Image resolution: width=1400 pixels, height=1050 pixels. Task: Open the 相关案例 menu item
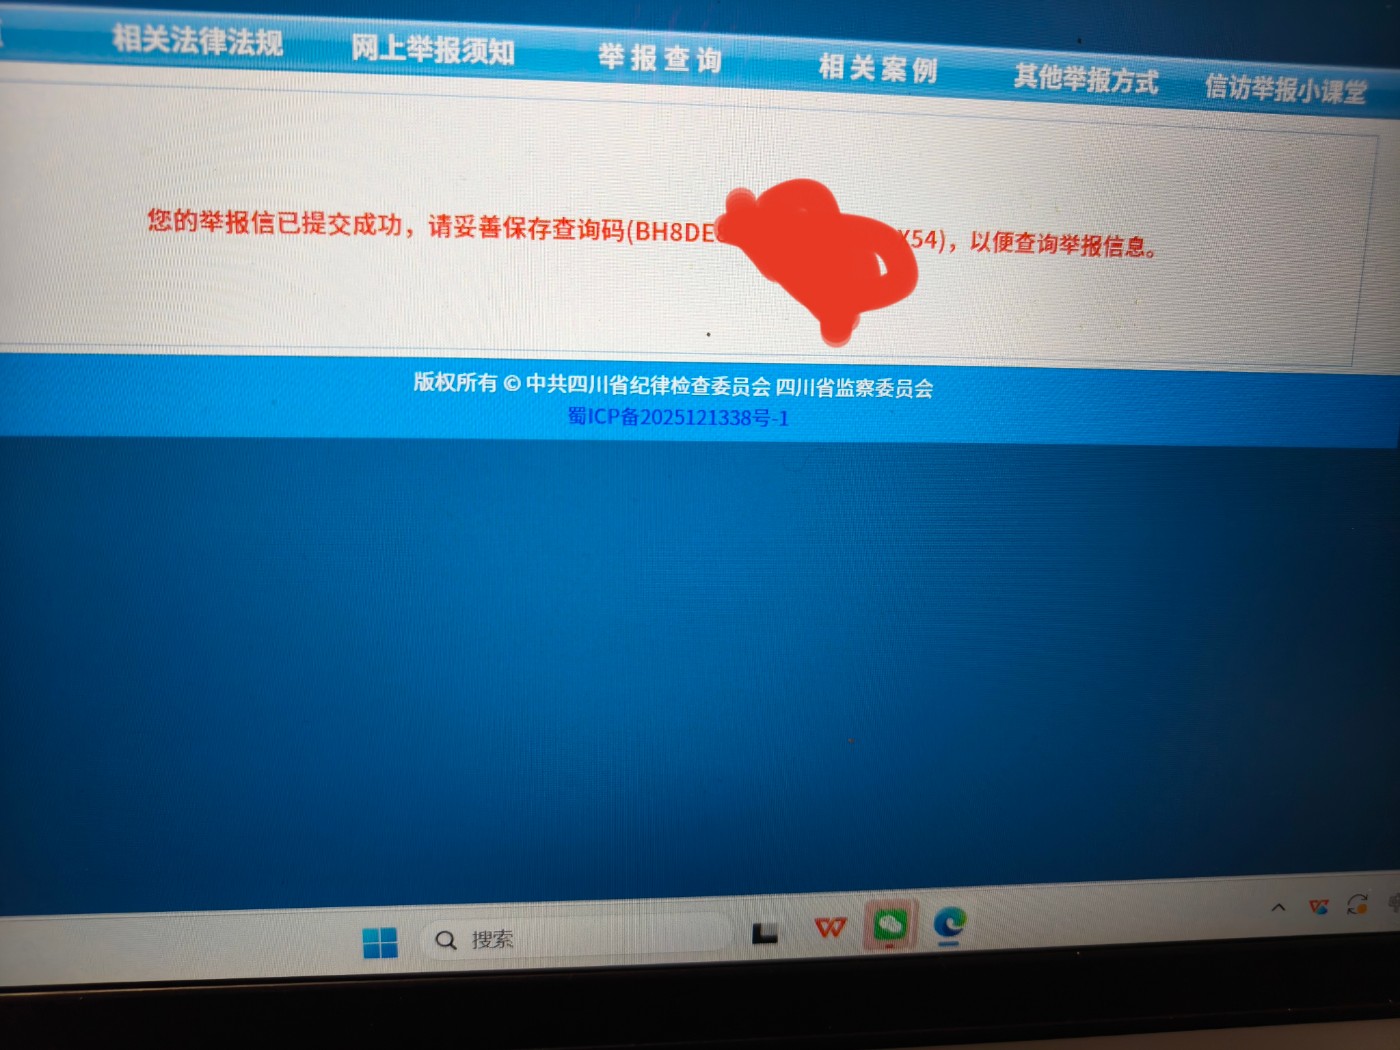click(878, 68)
